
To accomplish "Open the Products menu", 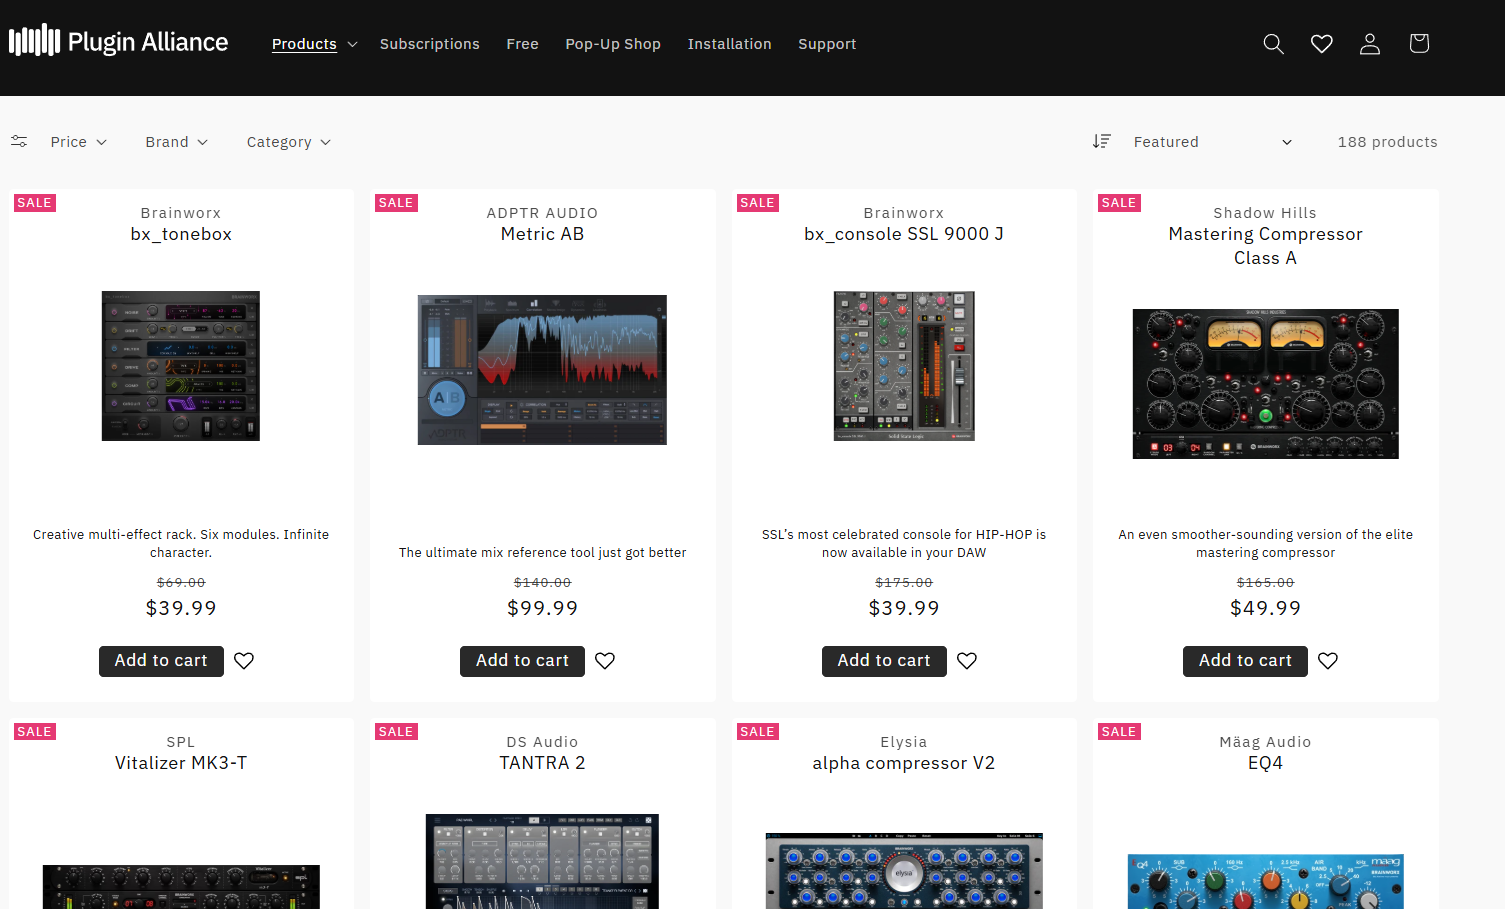I will (313, 44).
